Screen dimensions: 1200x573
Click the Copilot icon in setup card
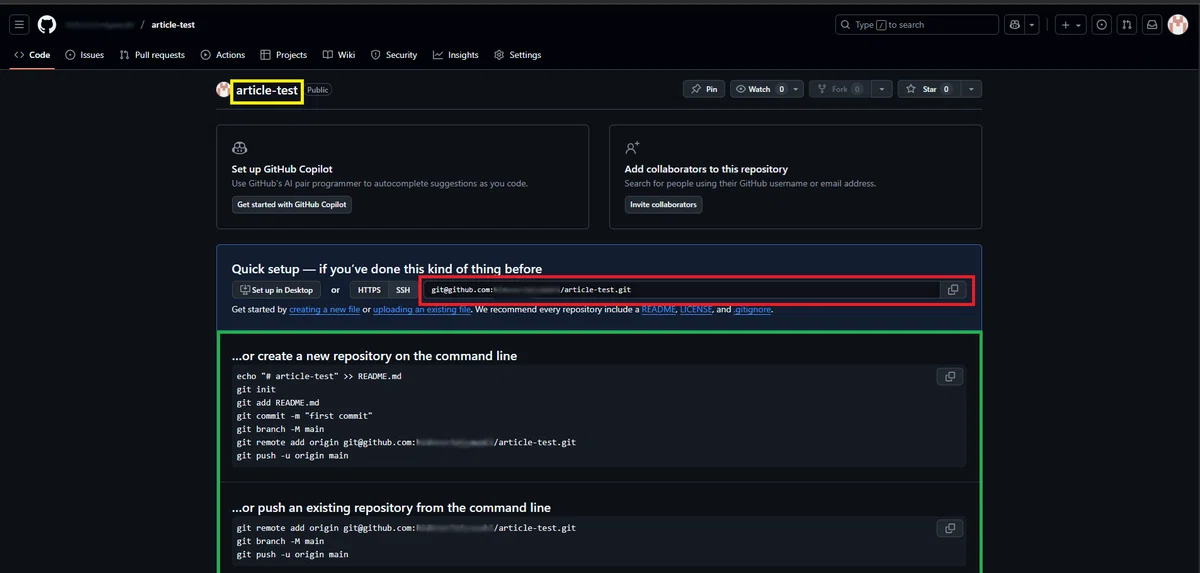(239, 148)
